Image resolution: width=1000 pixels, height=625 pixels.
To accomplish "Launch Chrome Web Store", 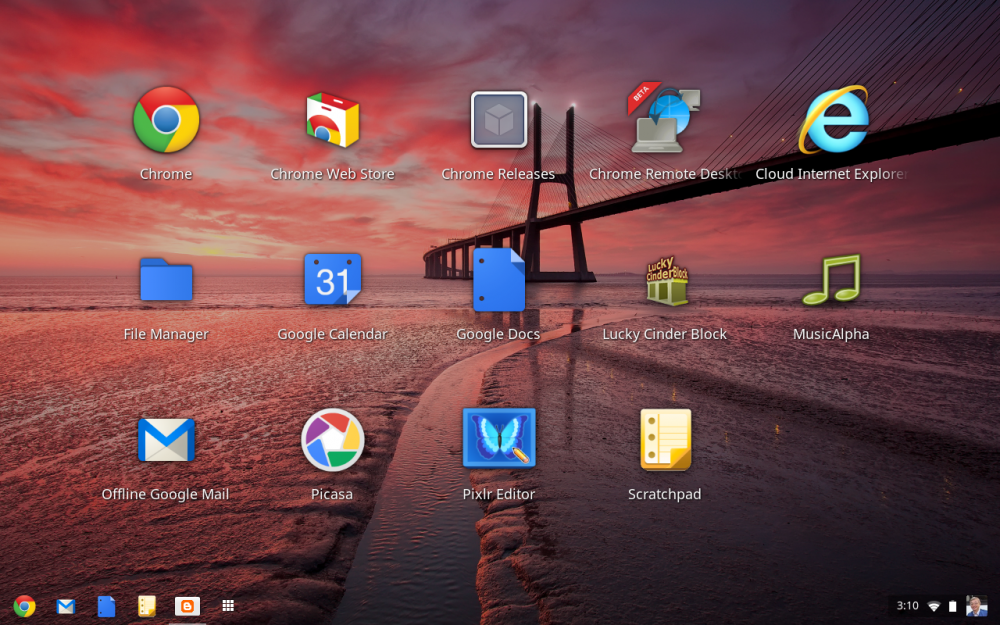I will (332, 120).
